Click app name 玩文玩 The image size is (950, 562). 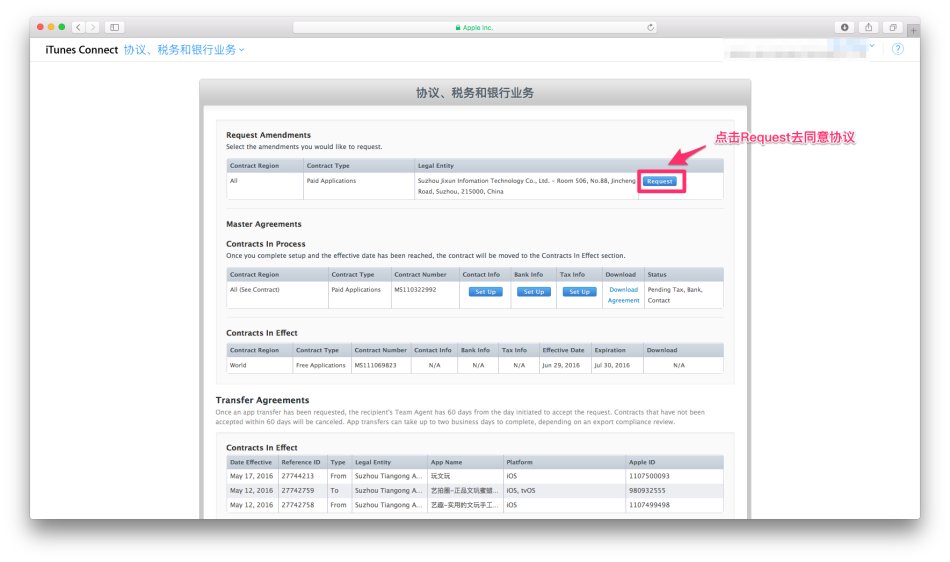tap(440, 476)
